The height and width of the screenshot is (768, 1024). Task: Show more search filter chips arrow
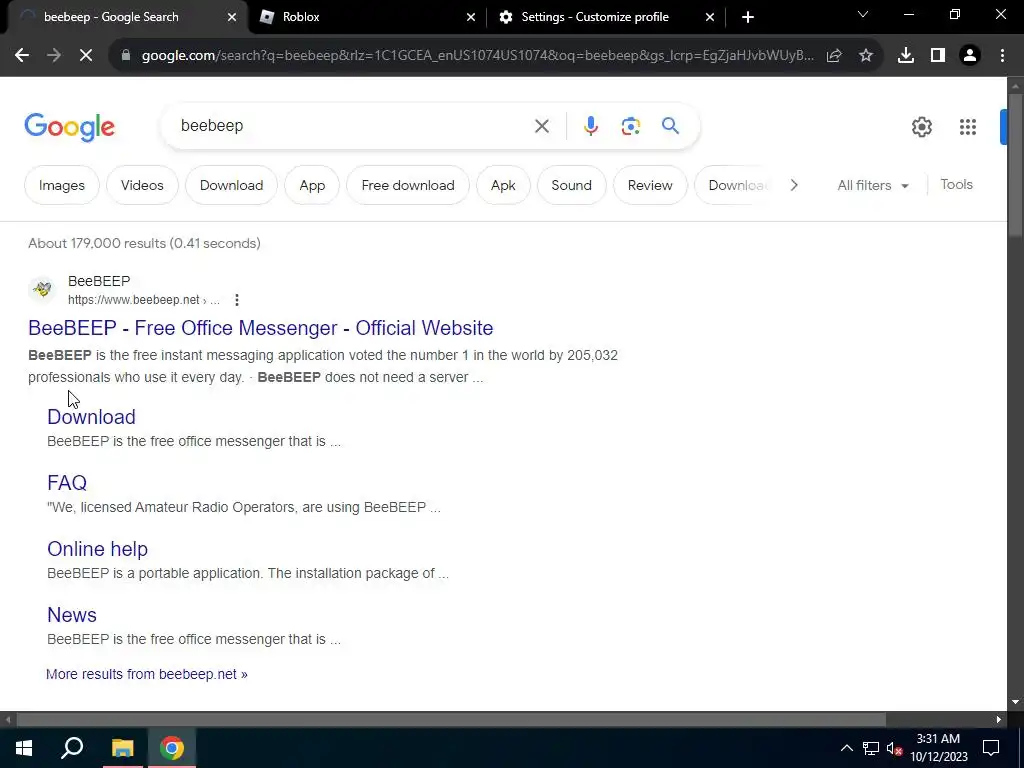(793, 185)
